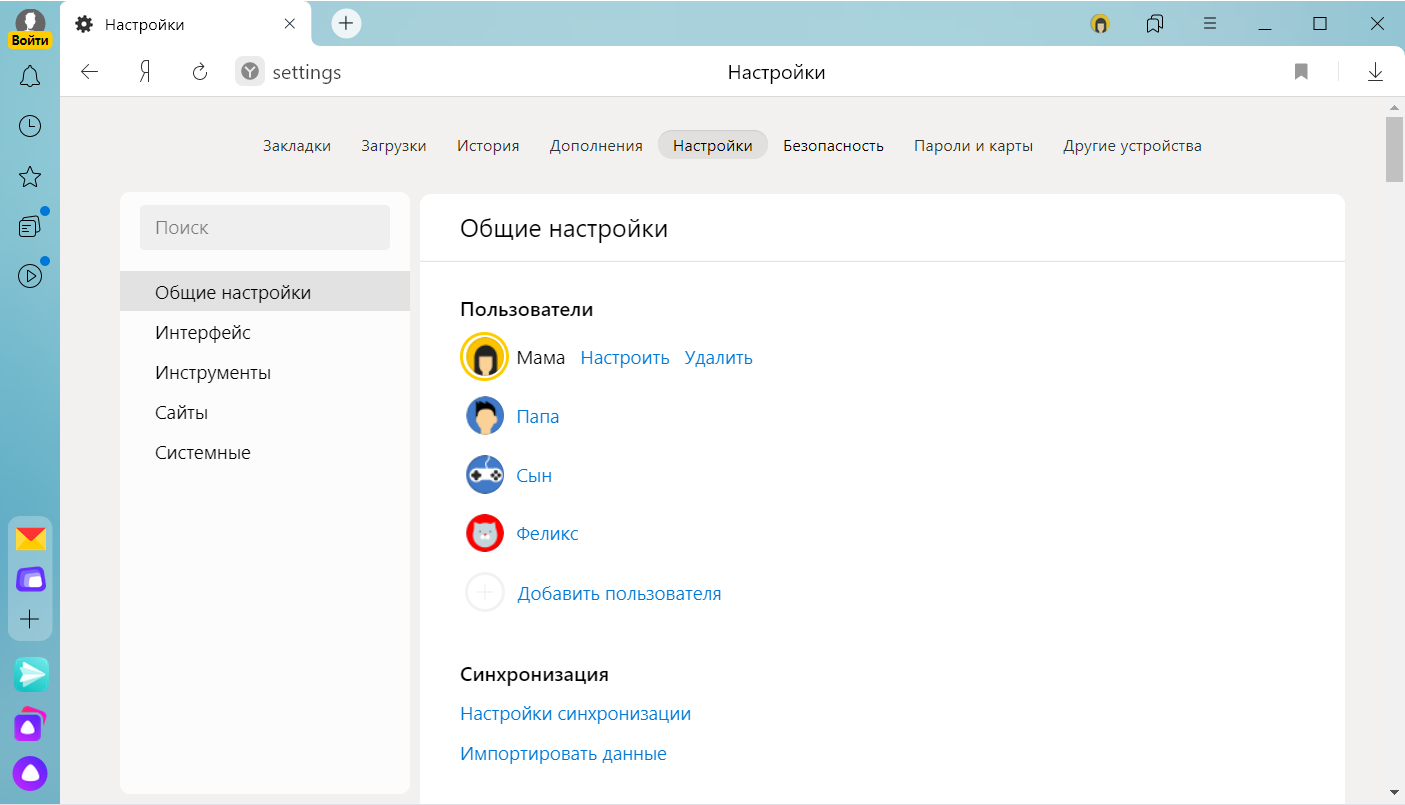
Task: Click Настроить for user Мама
Action: [x=625, y=357]
